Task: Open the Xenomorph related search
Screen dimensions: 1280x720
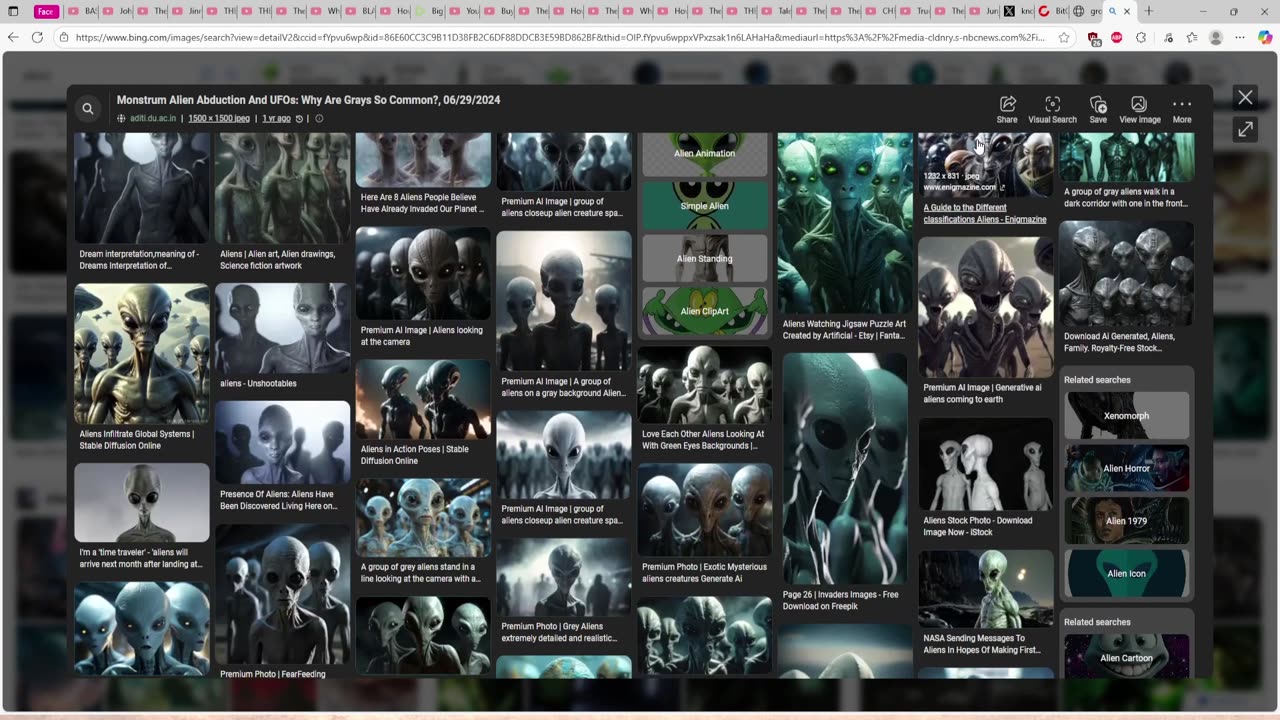Action: (1127, 415)
